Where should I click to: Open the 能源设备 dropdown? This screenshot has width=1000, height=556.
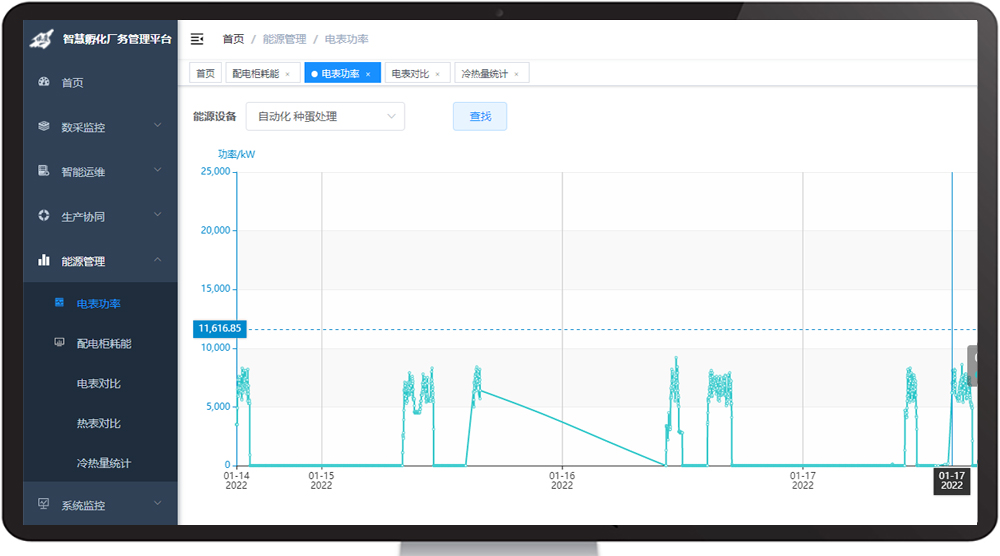(x=325, y=117)
